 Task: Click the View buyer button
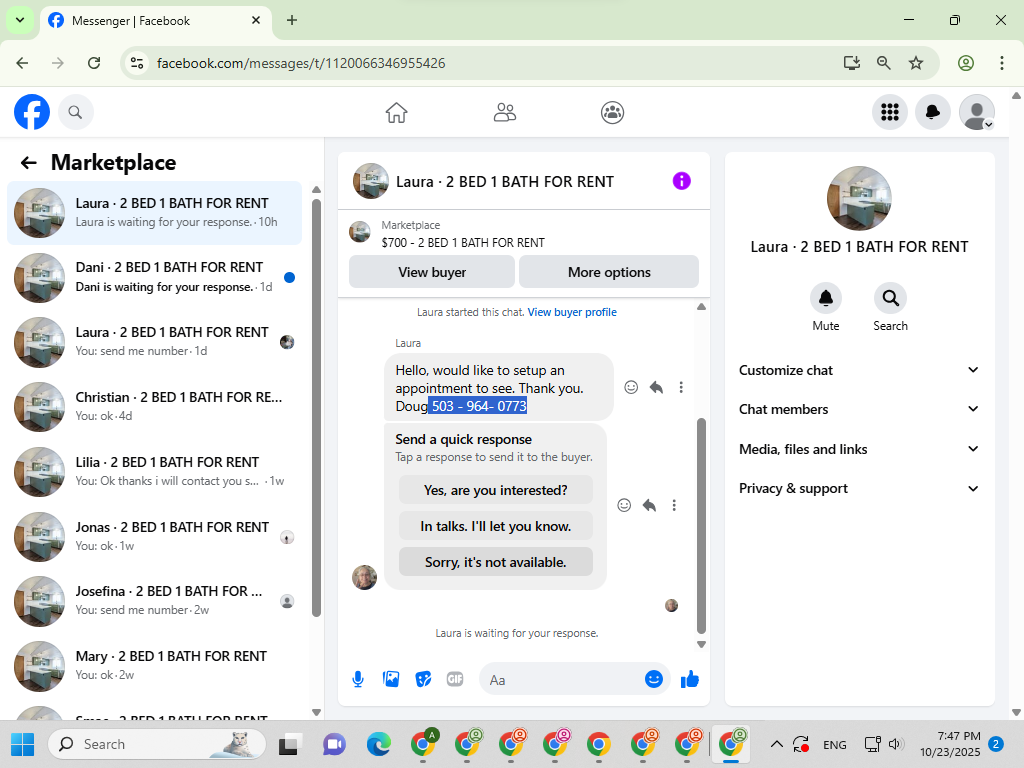point(432,272)
